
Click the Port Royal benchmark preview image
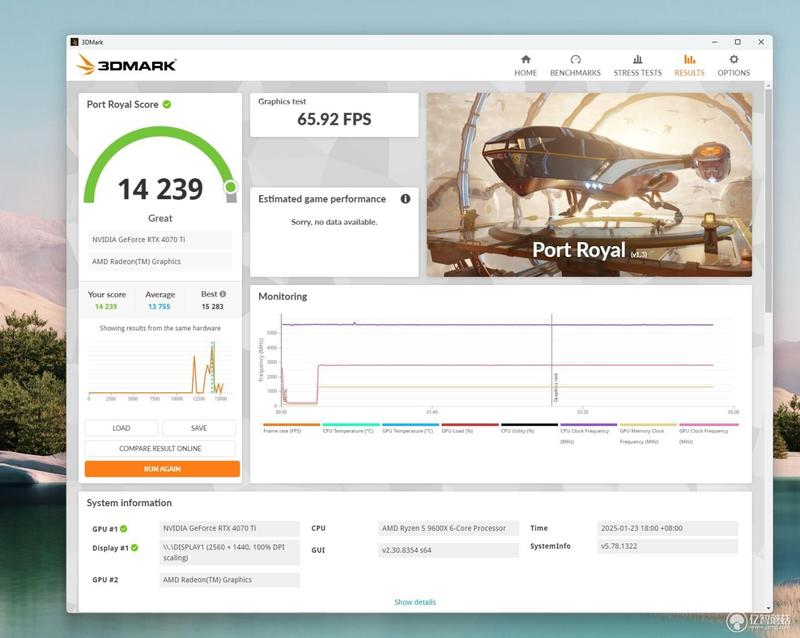click(x=589, y=185)
